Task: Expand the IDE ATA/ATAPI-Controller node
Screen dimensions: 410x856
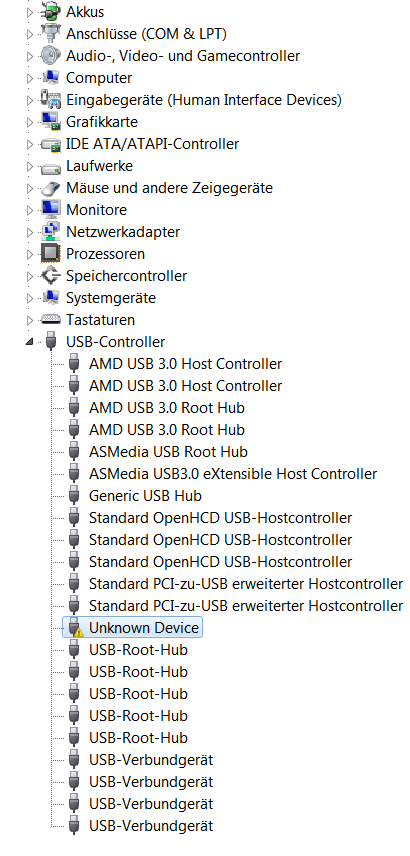Action: point(30,144)
